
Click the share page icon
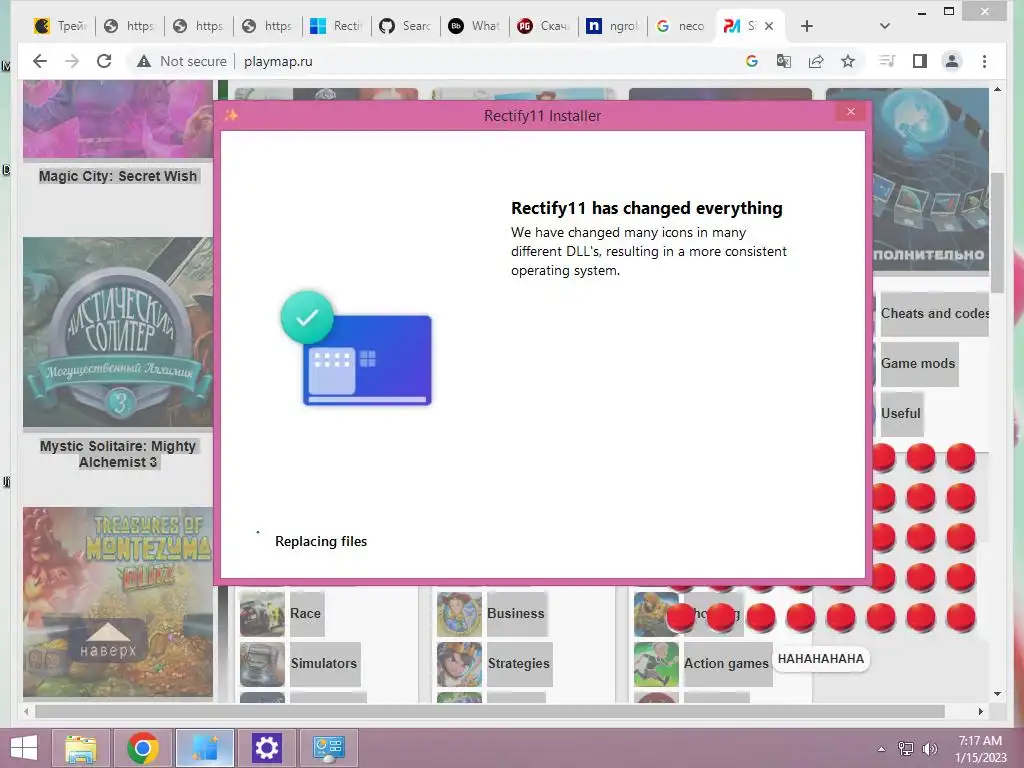coord(816,61)
